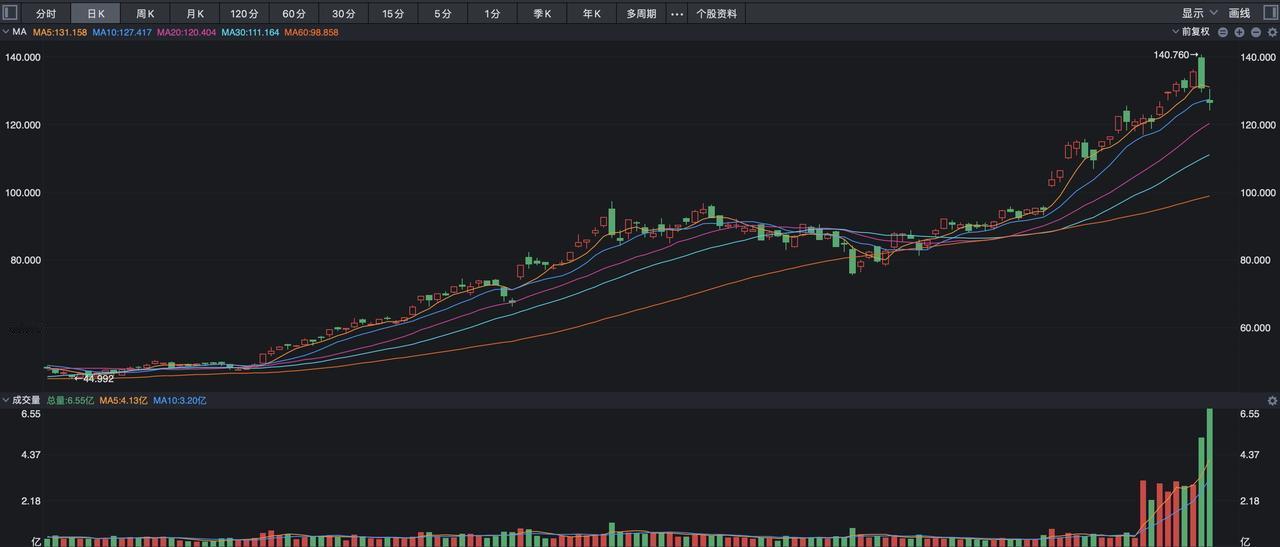The width and height of the screenshot is (1280, 547).
Task: Select the 1分 period tab
Action: pos(492,14)
